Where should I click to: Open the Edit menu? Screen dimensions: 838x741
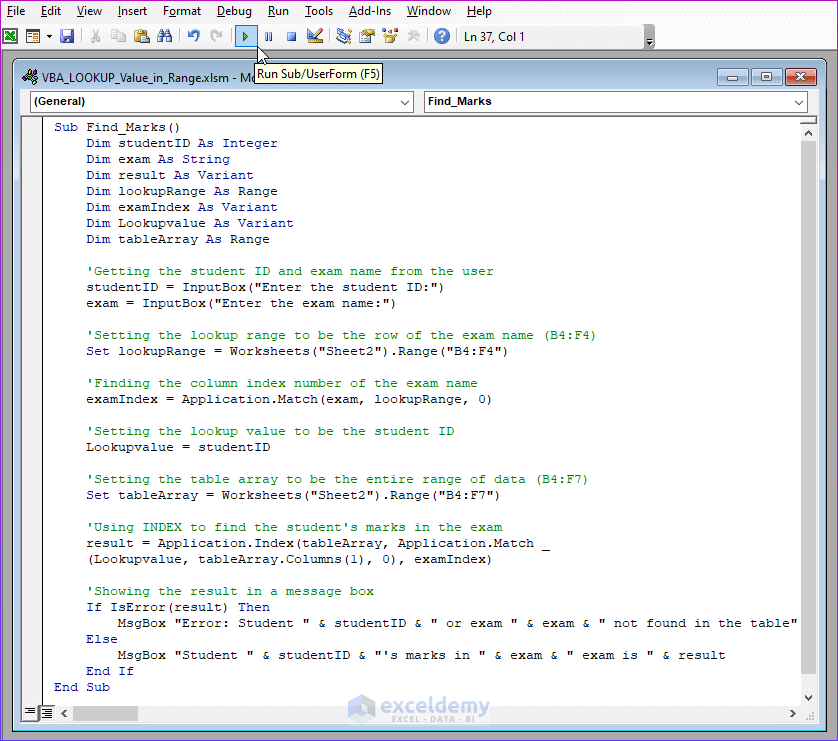click(x=51, y=11)
